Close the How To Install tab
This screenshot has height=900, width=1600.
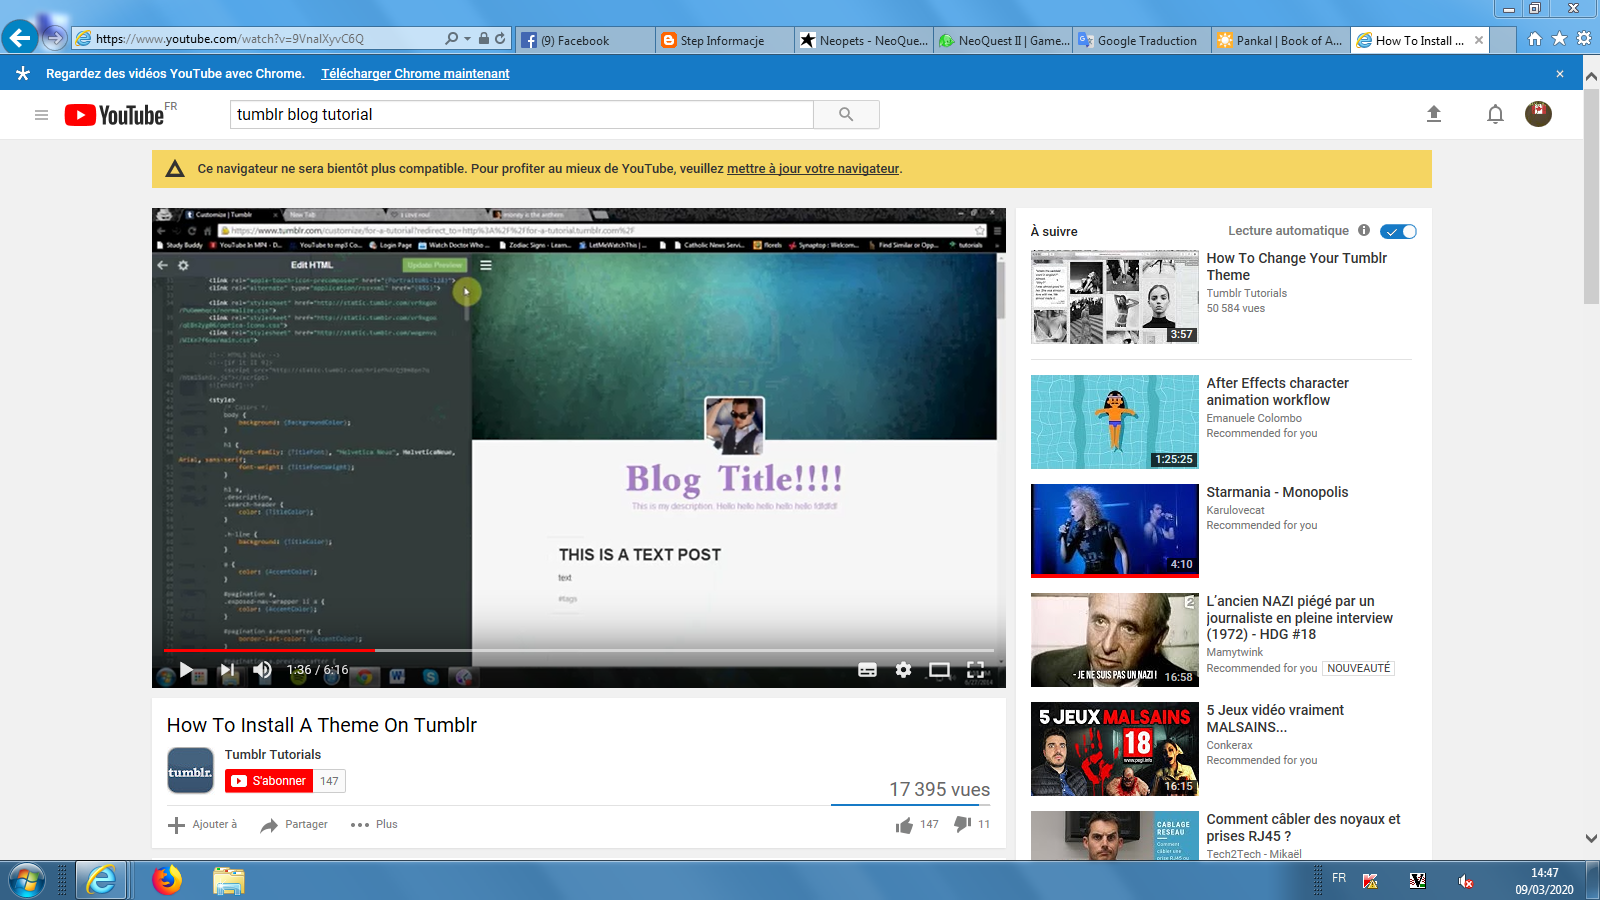click(1479, 40)
